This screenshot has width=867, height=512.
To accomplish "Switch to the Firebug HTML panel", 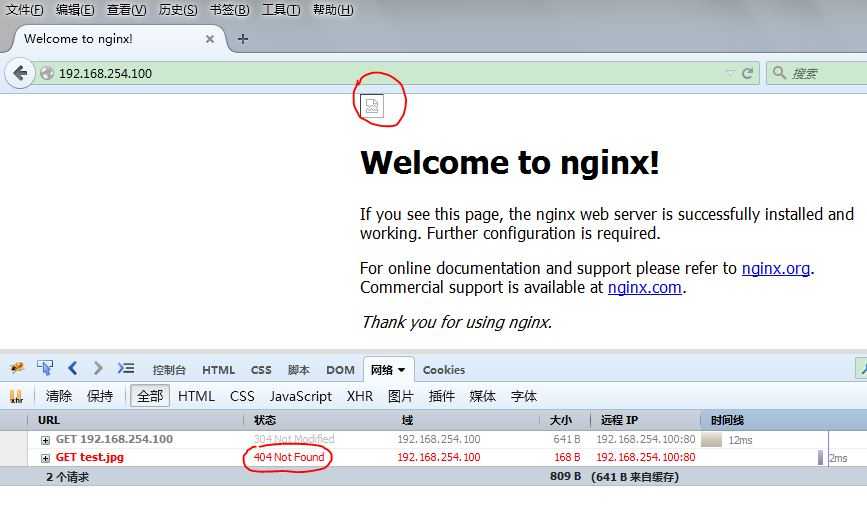I will (218, 370).
